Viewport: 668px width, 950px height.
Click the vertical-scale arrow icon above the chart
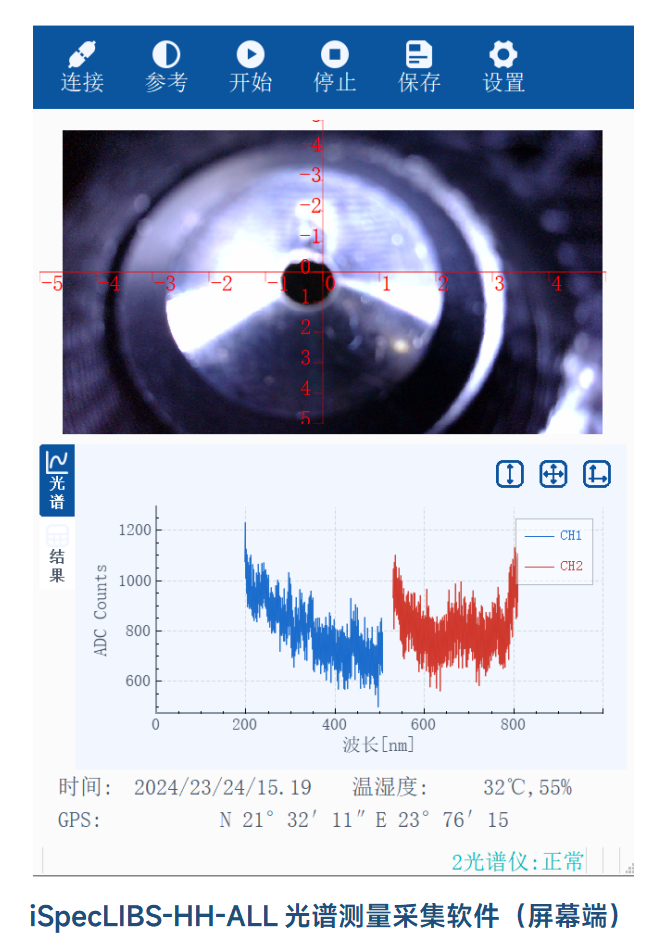coord(510,474)
